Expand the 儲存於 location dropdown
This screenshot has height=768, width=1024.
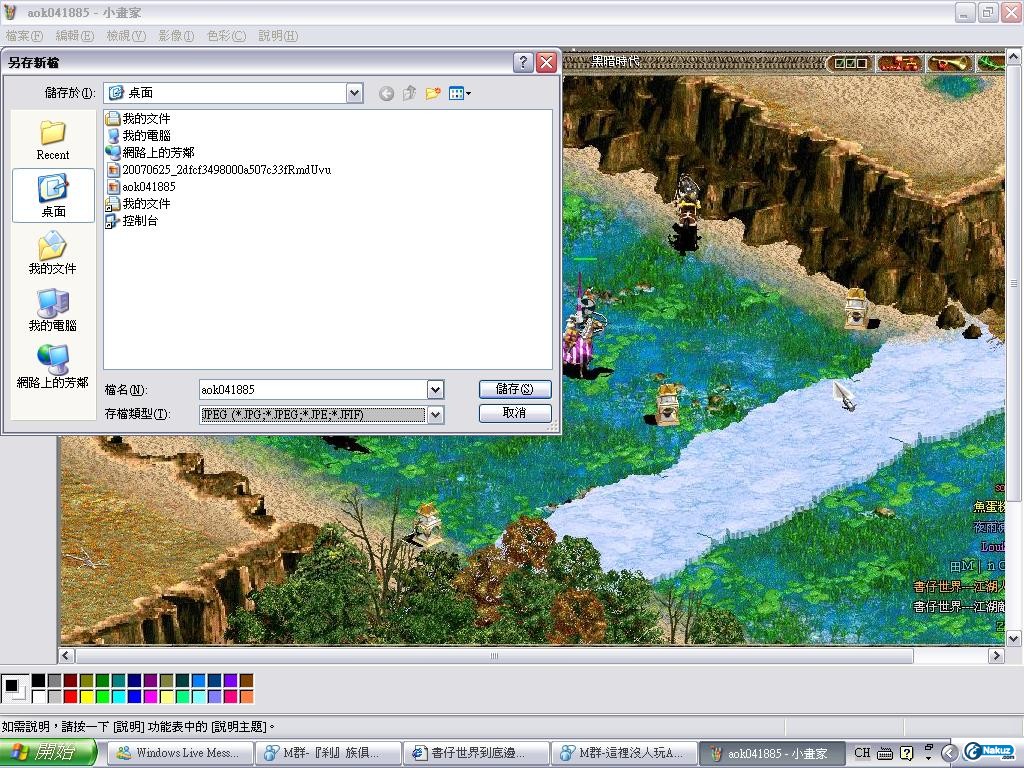click(354, 93)
